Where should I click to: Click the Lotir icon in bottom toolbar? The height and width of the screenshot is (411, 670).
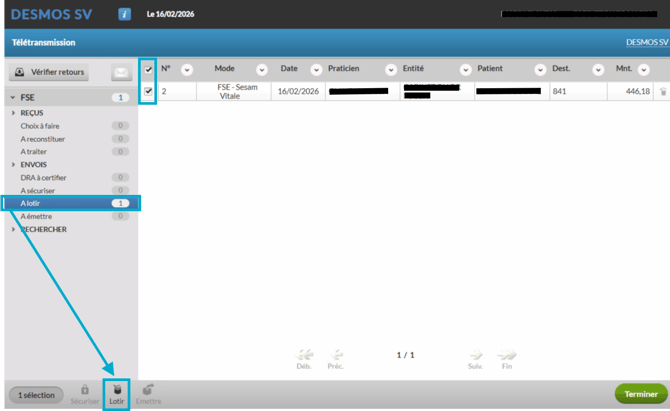117,390
